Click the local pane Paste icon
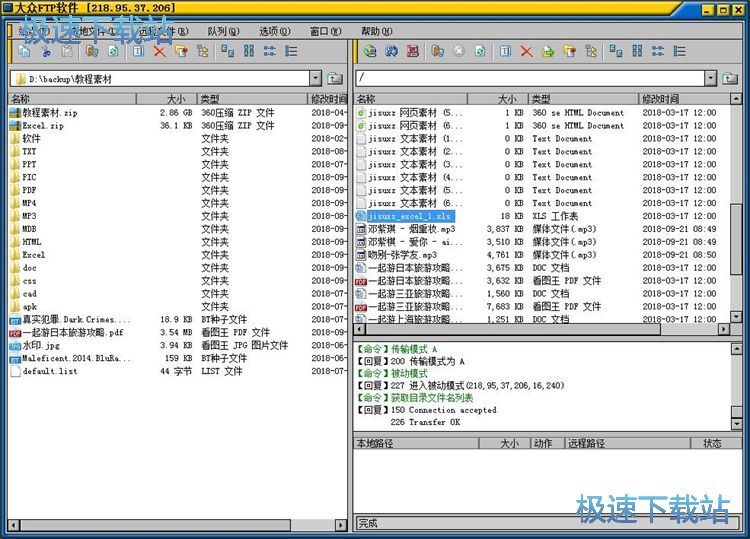The image size is (750, 539). (x=67, y=51)
